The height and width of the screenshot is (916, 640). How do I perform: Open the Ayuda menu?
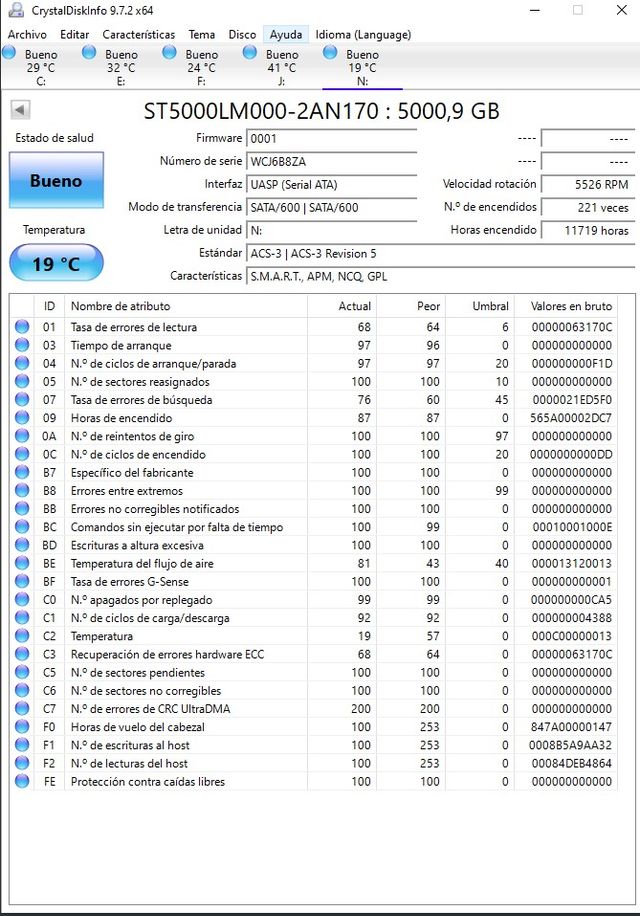286,34
